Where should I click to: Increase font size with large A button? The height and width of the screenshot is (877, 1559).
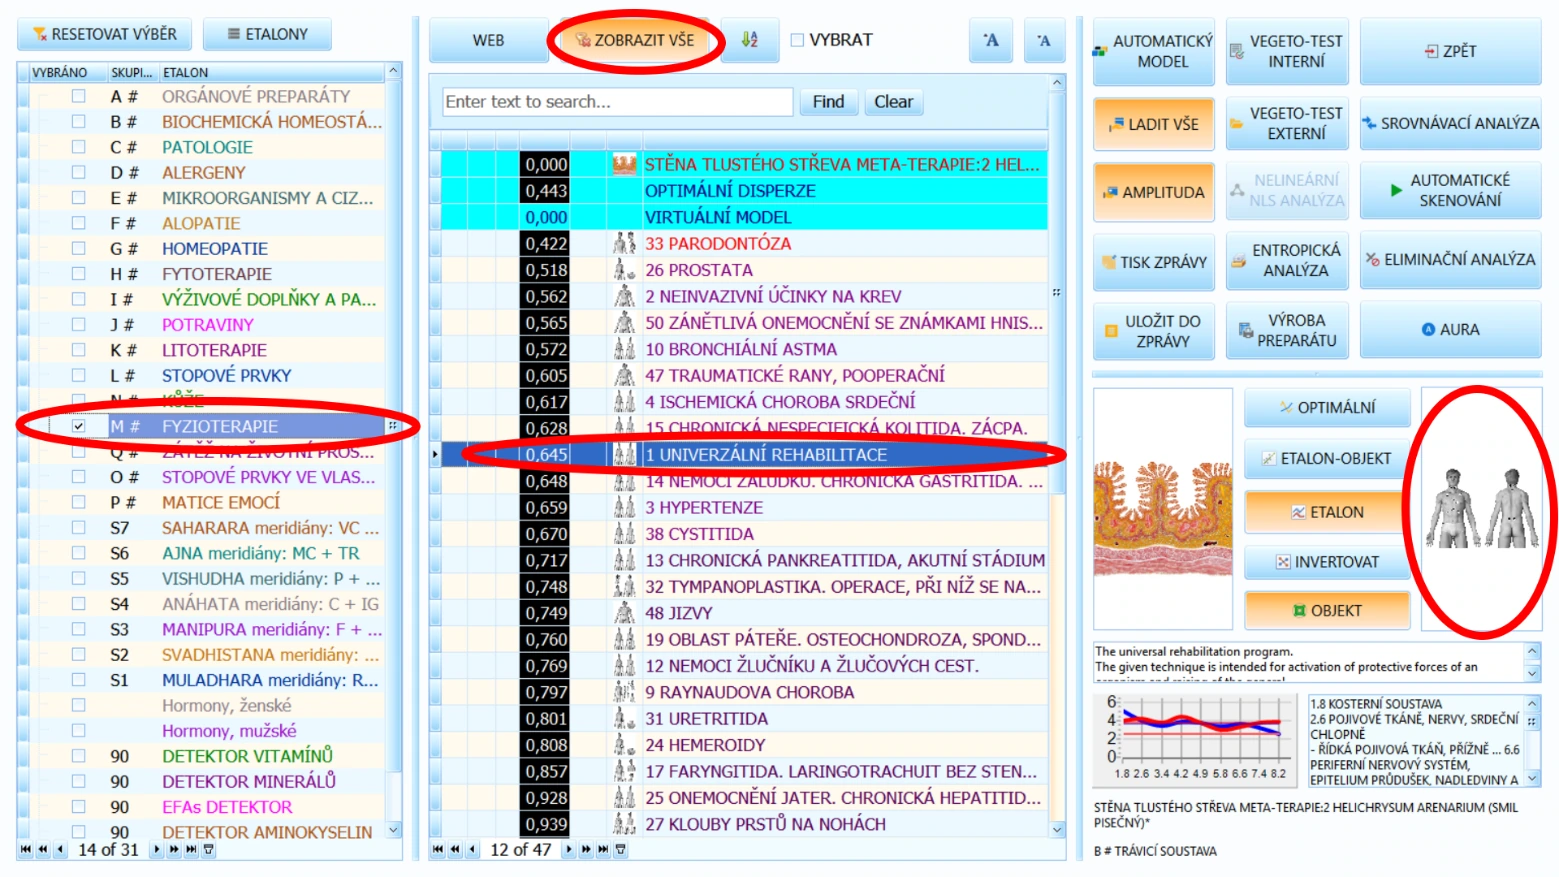(x=991, y=40)
